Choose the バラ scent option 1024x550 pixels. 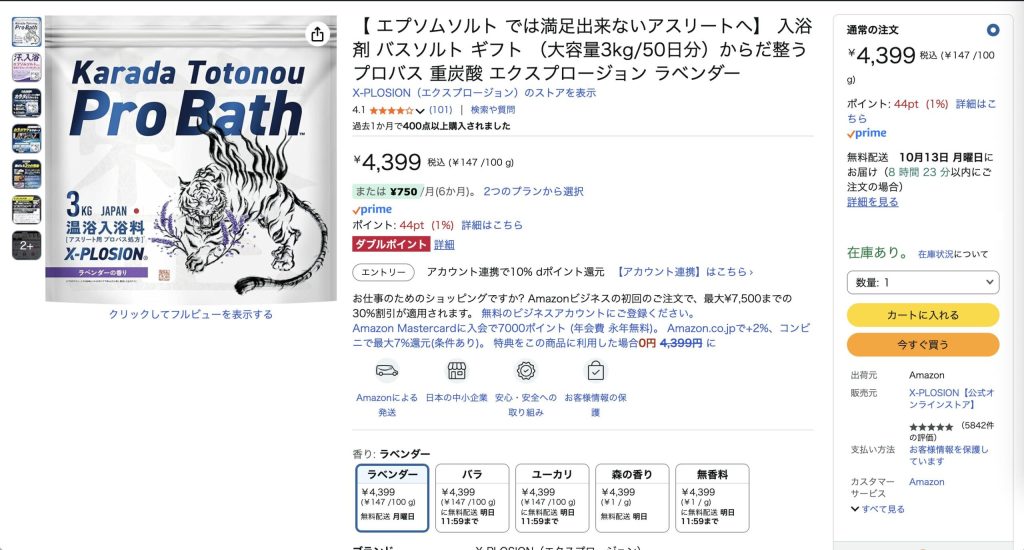[x=472, y=498]
